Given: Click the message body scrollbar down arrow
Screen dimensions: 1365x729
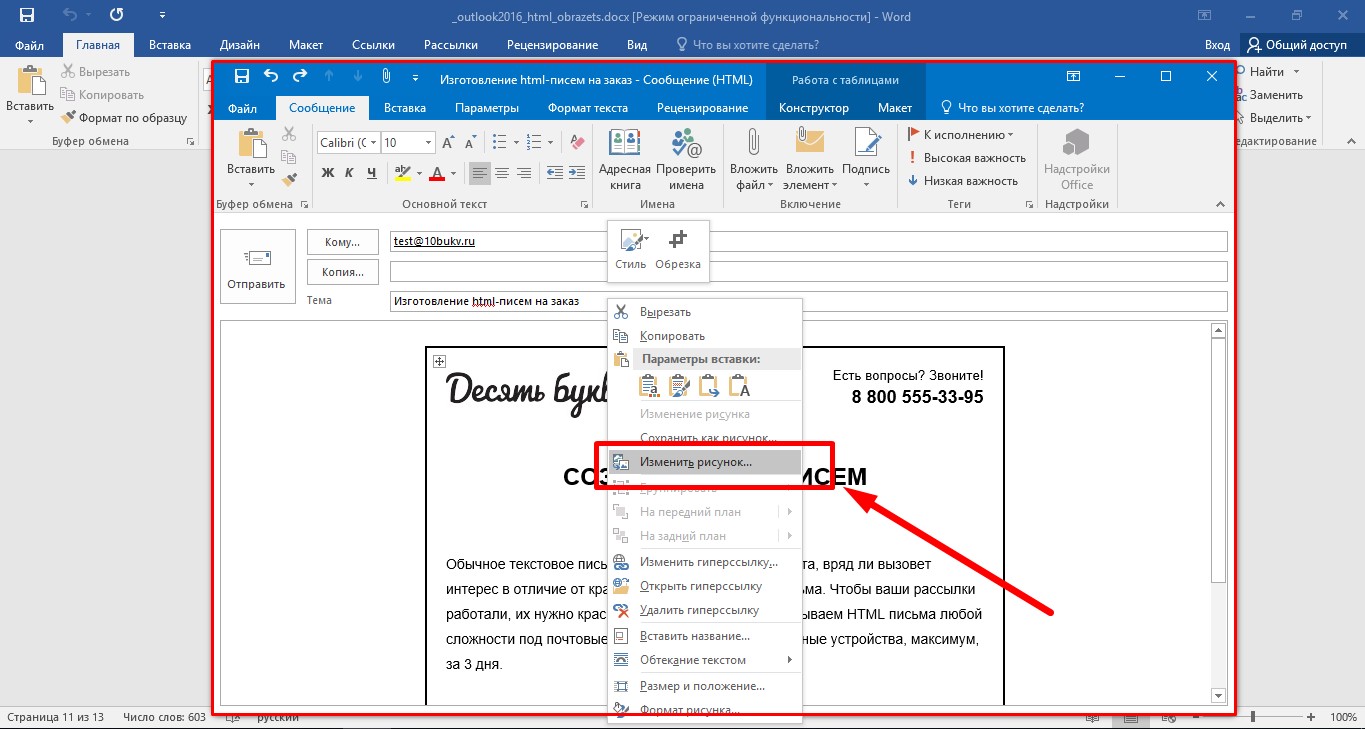Looking at the screenshot, I should 1218,695.
